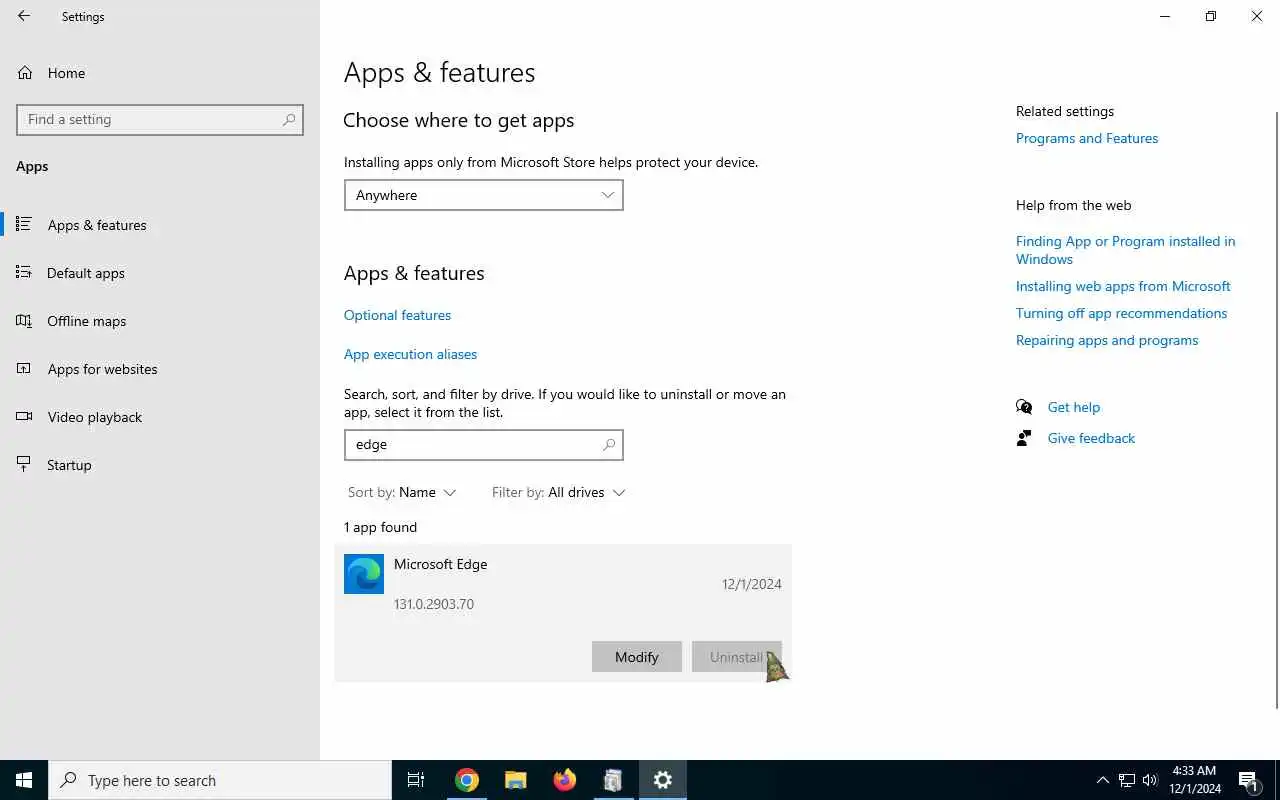
Task: Click the Uninstall button for Microsoft Edge
Action: pyautogui.click(x=737, y=657)
